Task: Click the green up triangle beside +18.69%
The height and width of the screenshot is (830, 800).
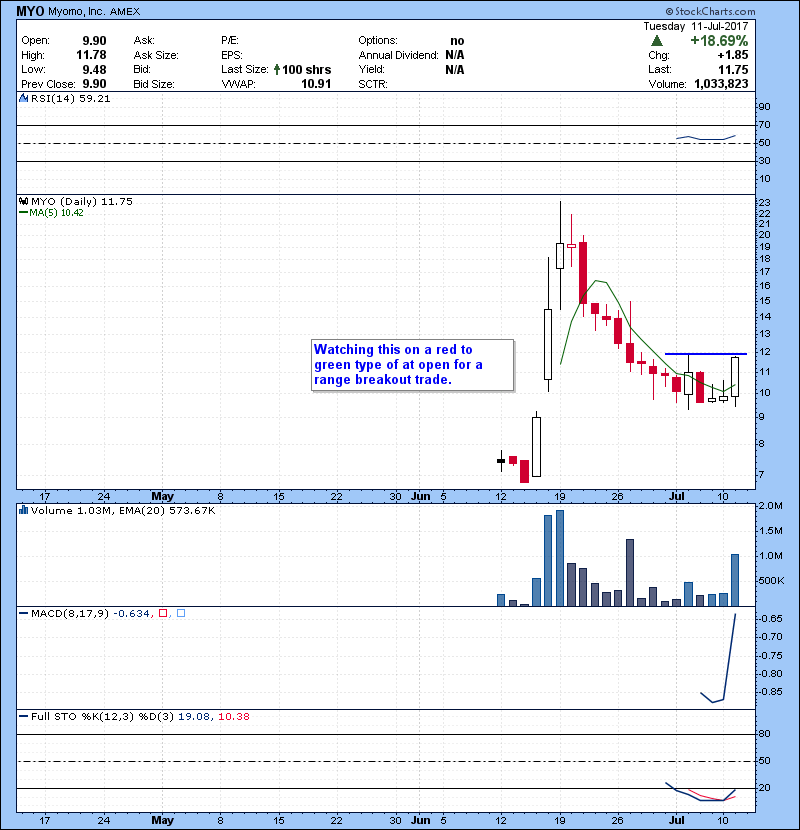Action: click(x=657, y=41)
